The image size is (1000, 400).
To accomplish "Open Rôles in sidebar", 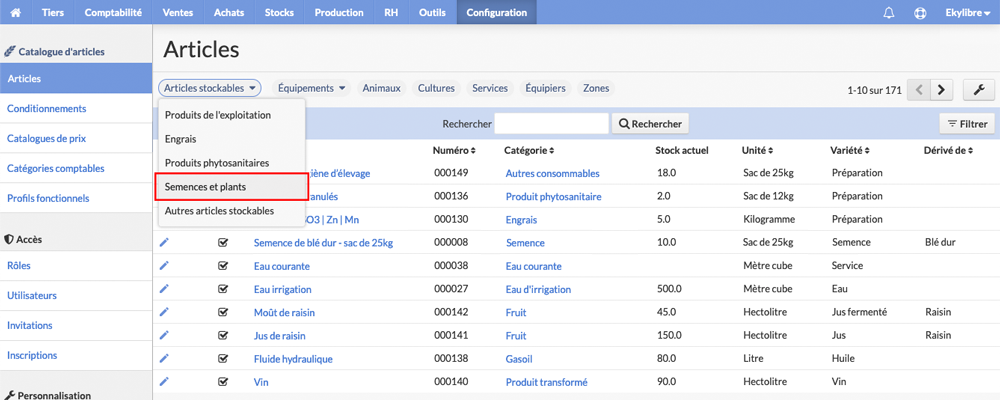I will tap(76, 265).
